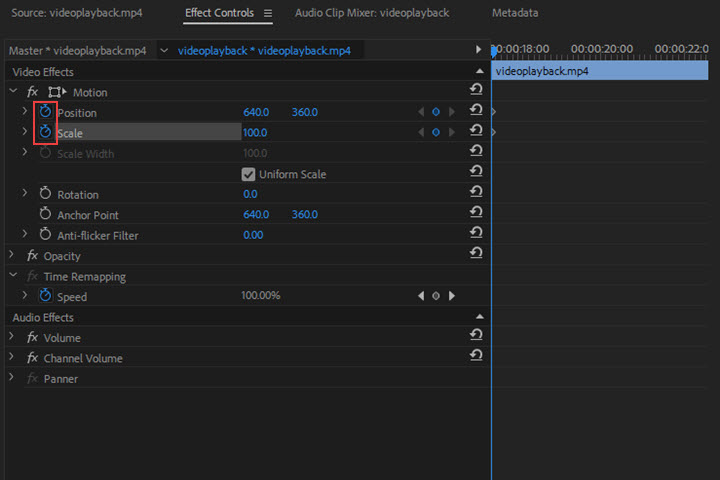Toggle the Scale stopwatch animation icon
The height and width of the screenshot is (480, 720).
click(45, 132)
